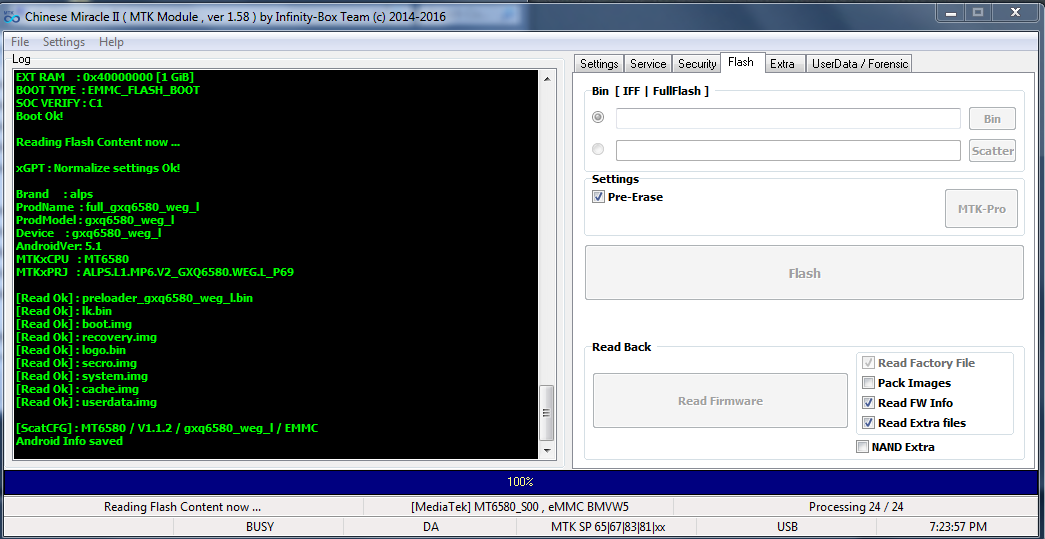Select the Flash tab
The width and height of the screenshot is (1045, 539).
point(741,63)
